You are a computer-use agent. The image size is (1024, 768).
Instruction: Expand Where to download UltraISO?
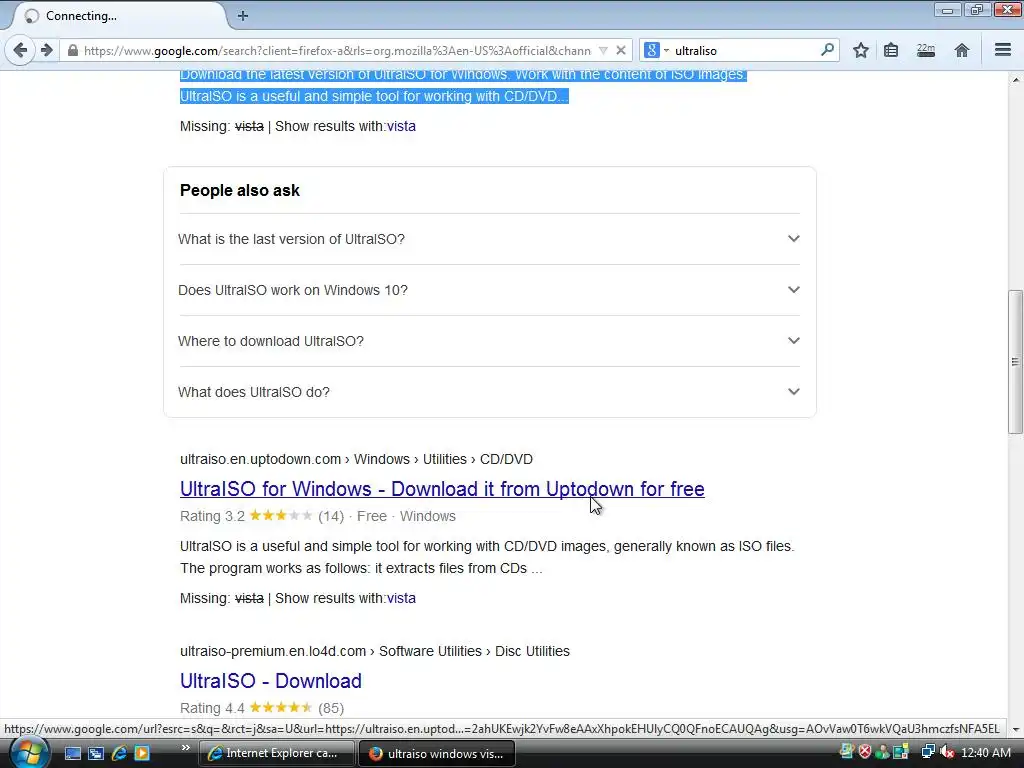click(489, 341)
